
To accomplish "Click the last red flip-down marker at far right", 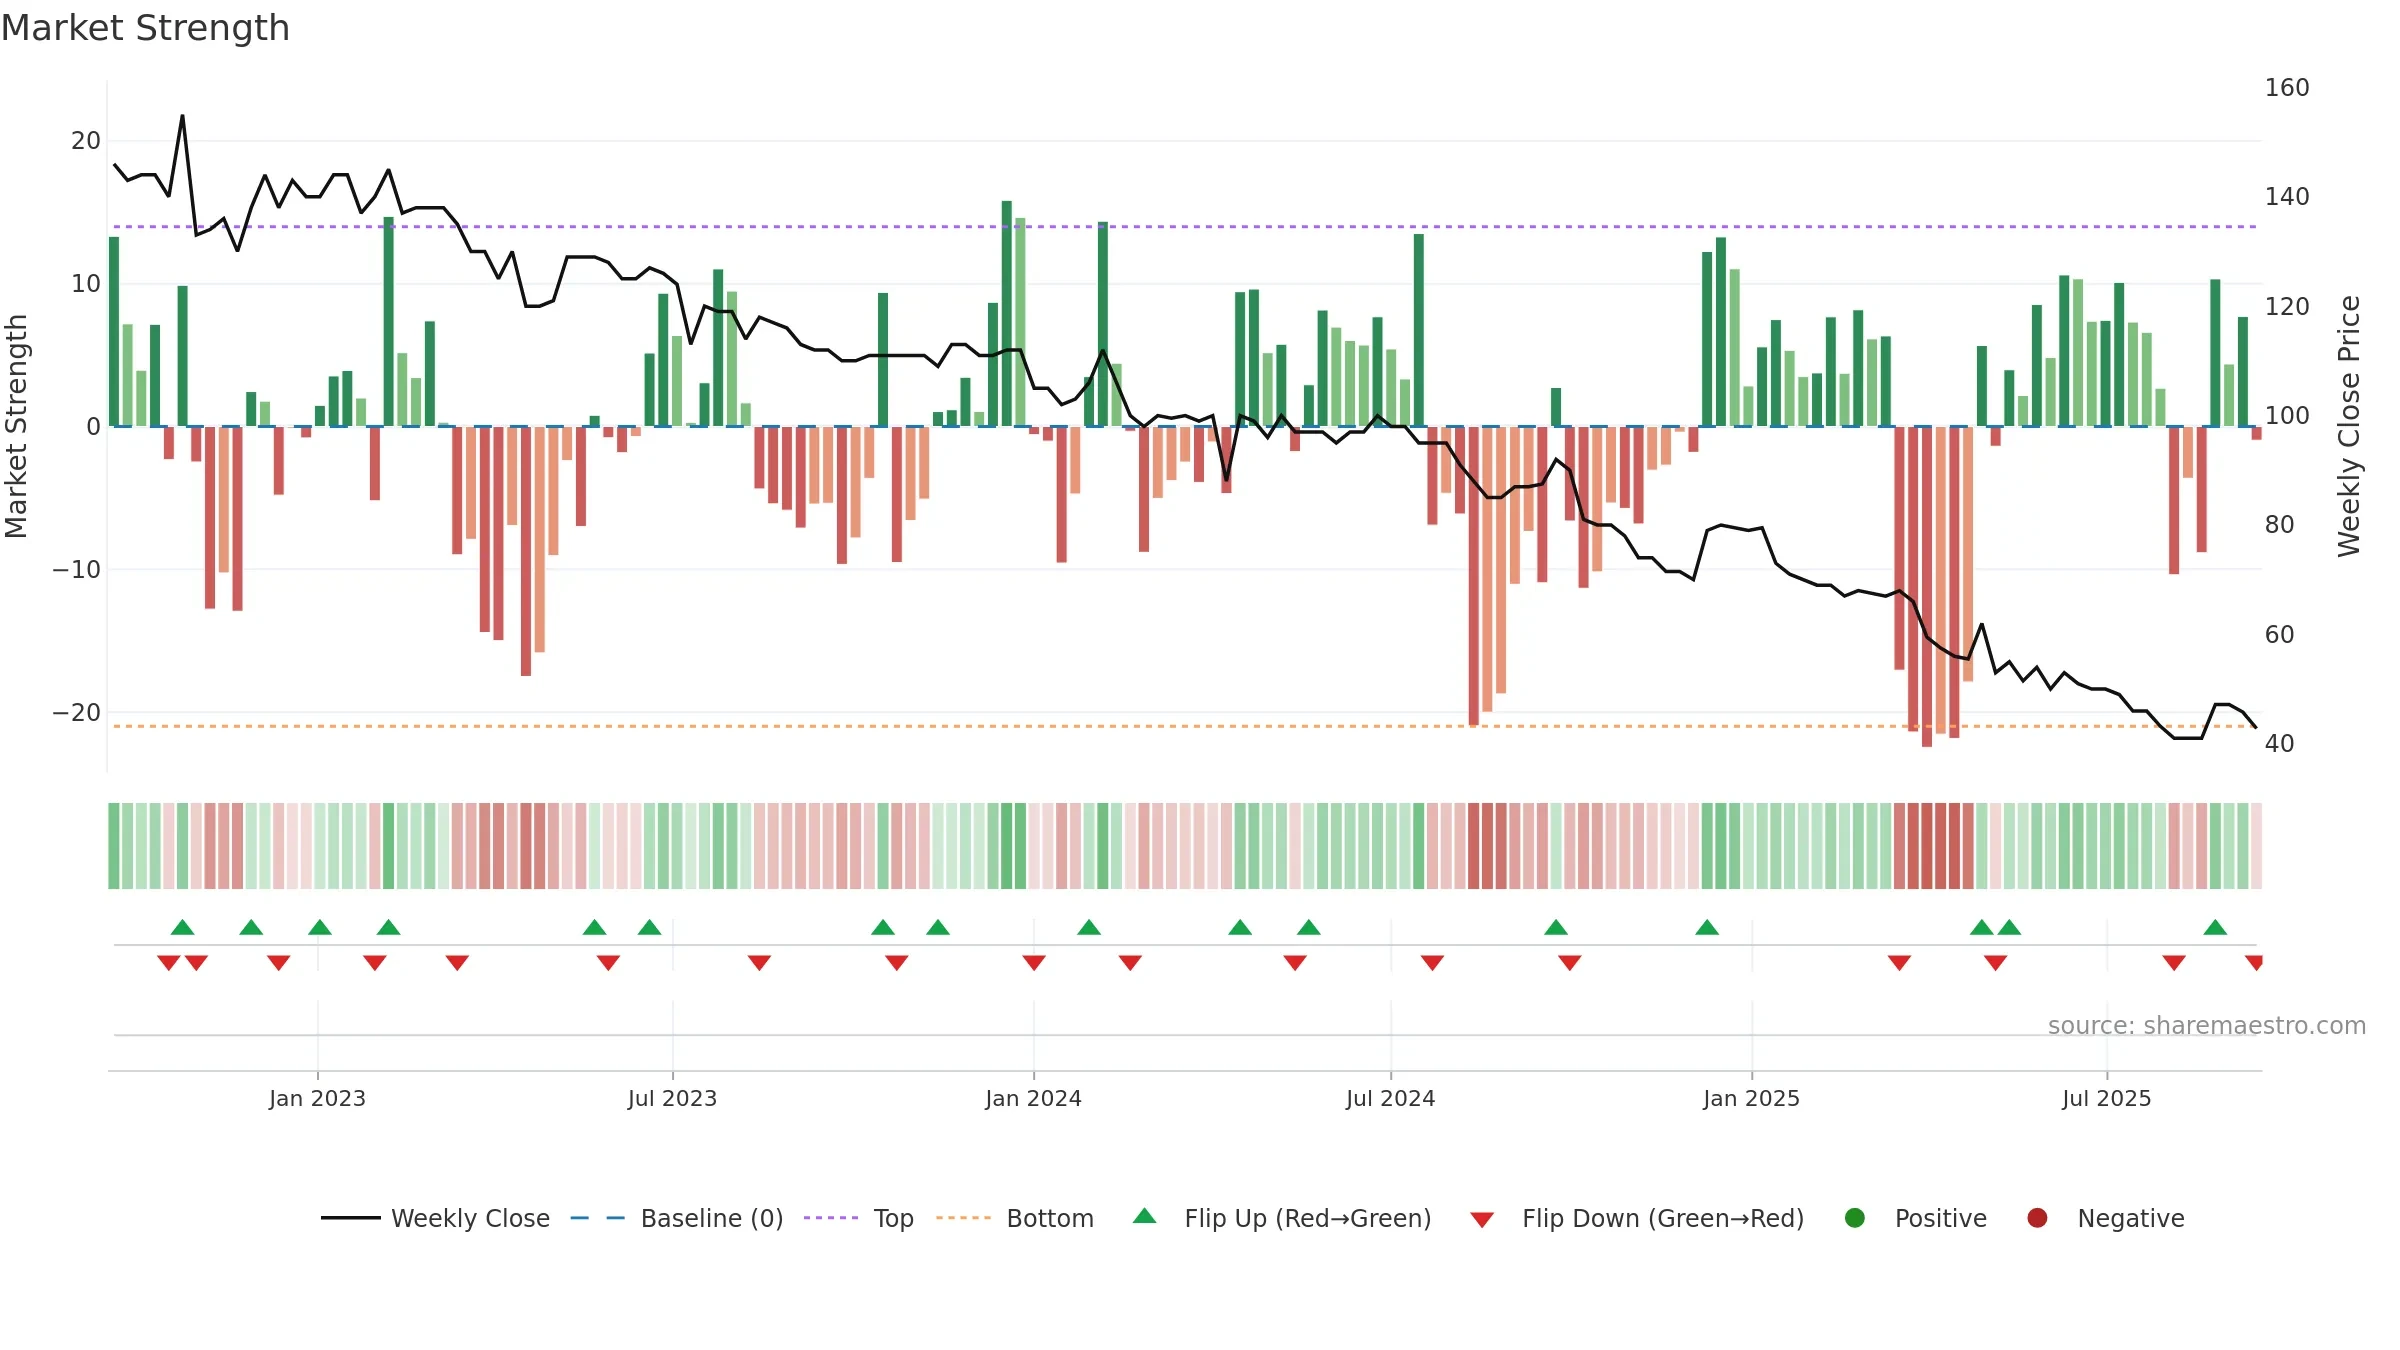I will point(2254,963).
